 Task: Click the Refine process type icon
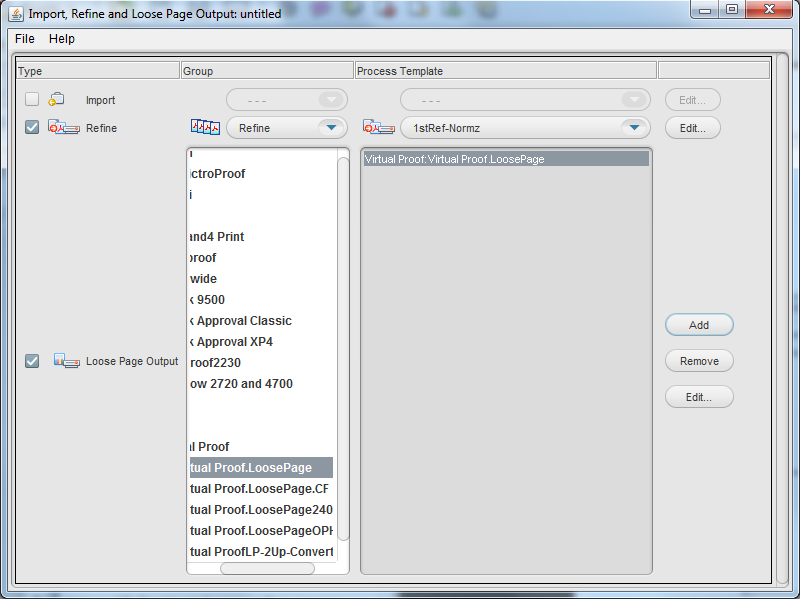point(63,128)
